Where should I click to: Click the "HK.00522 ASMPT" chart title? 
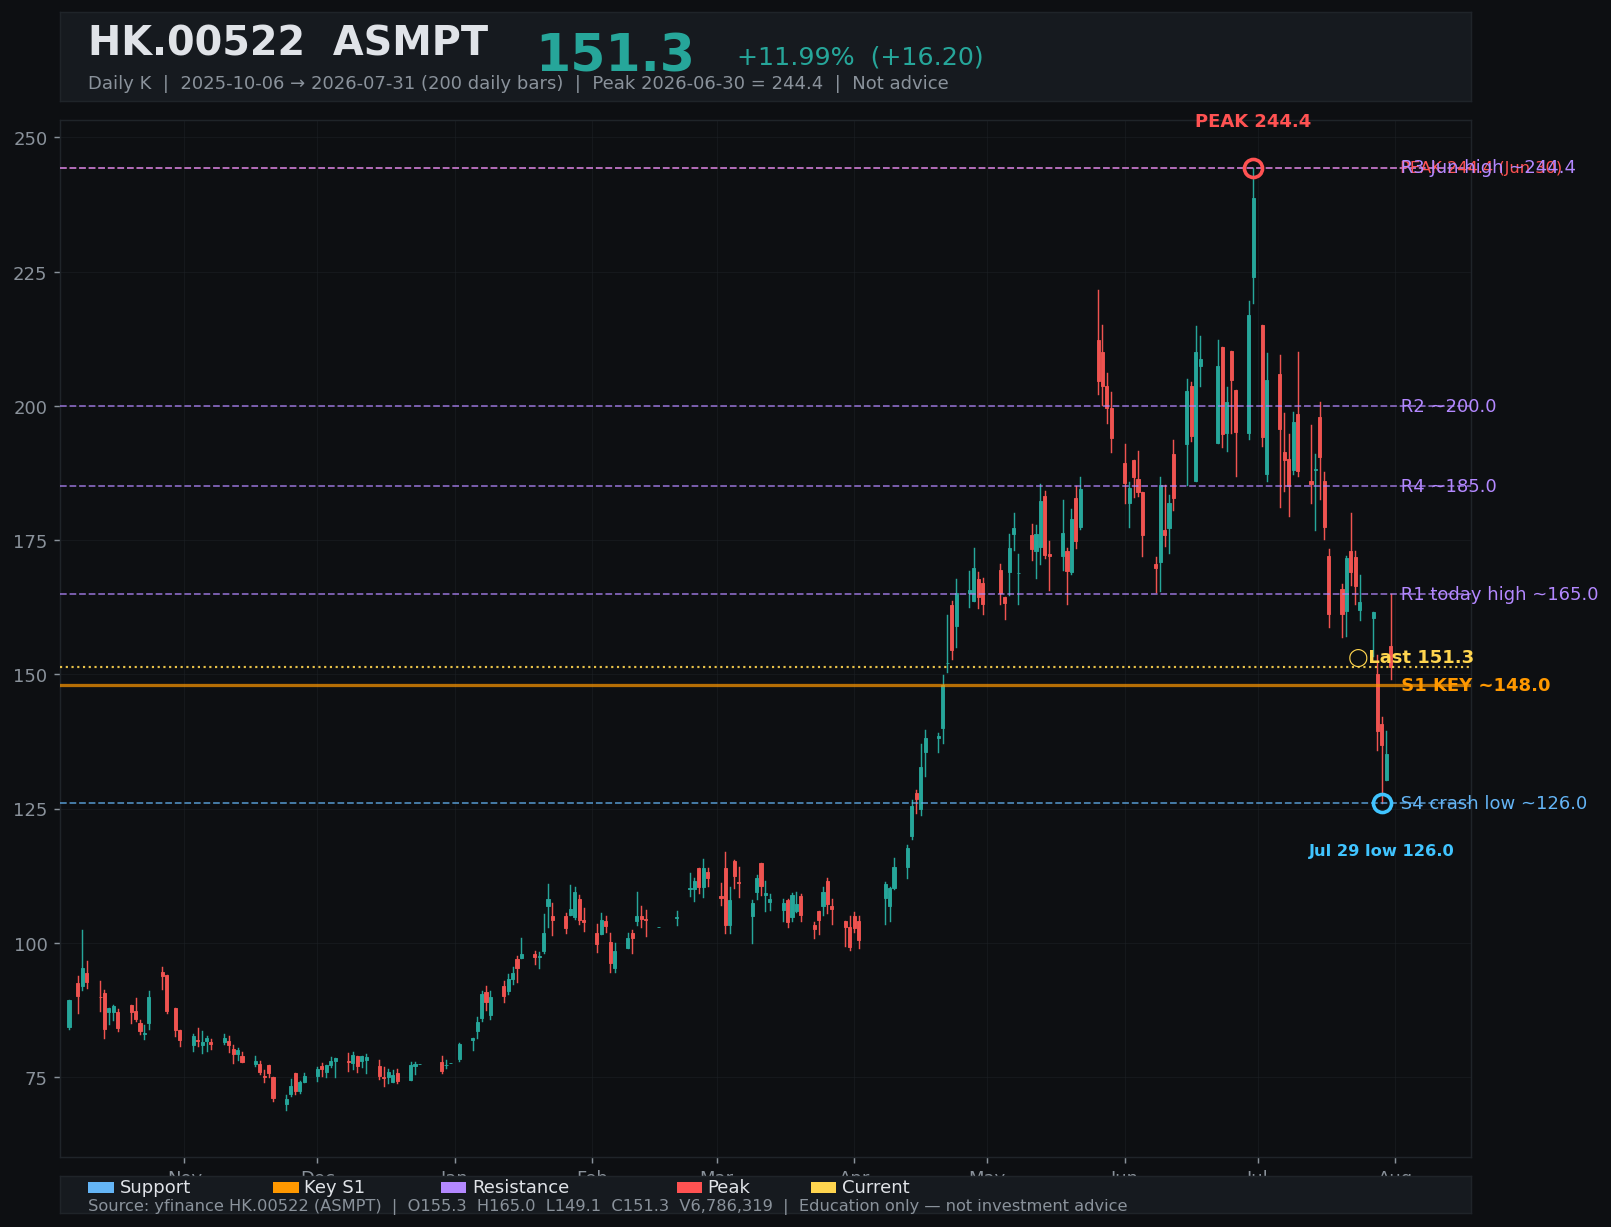pos(288,43)
